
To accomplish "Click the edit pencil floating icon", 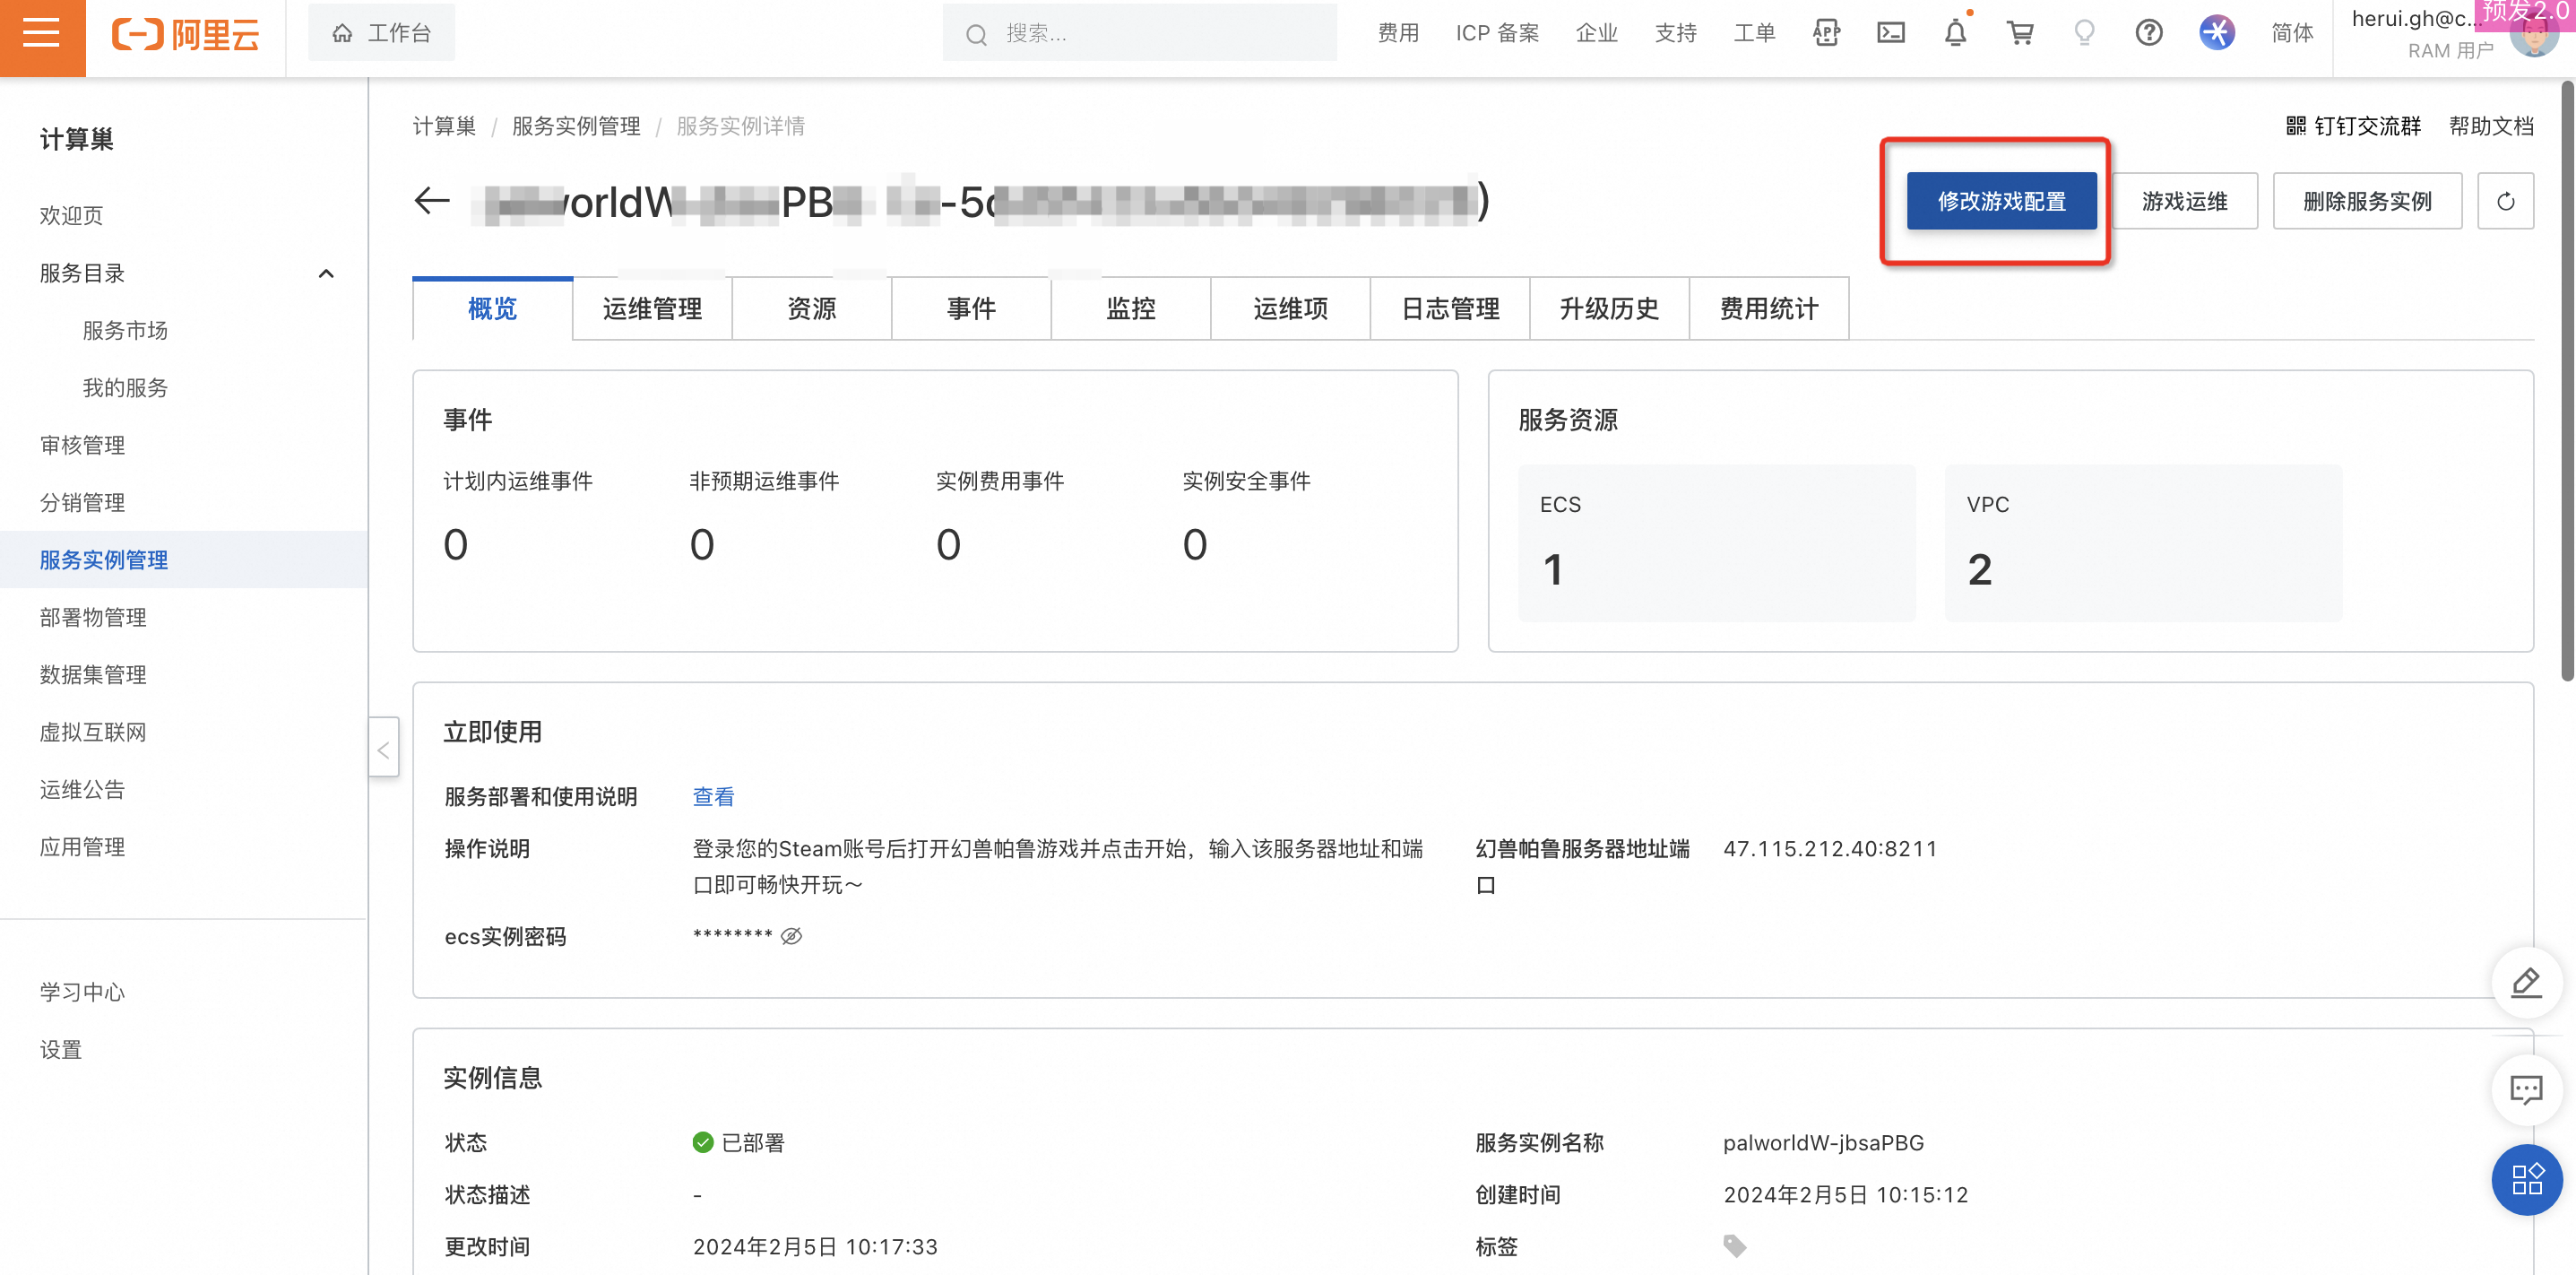I will 2526,983.
